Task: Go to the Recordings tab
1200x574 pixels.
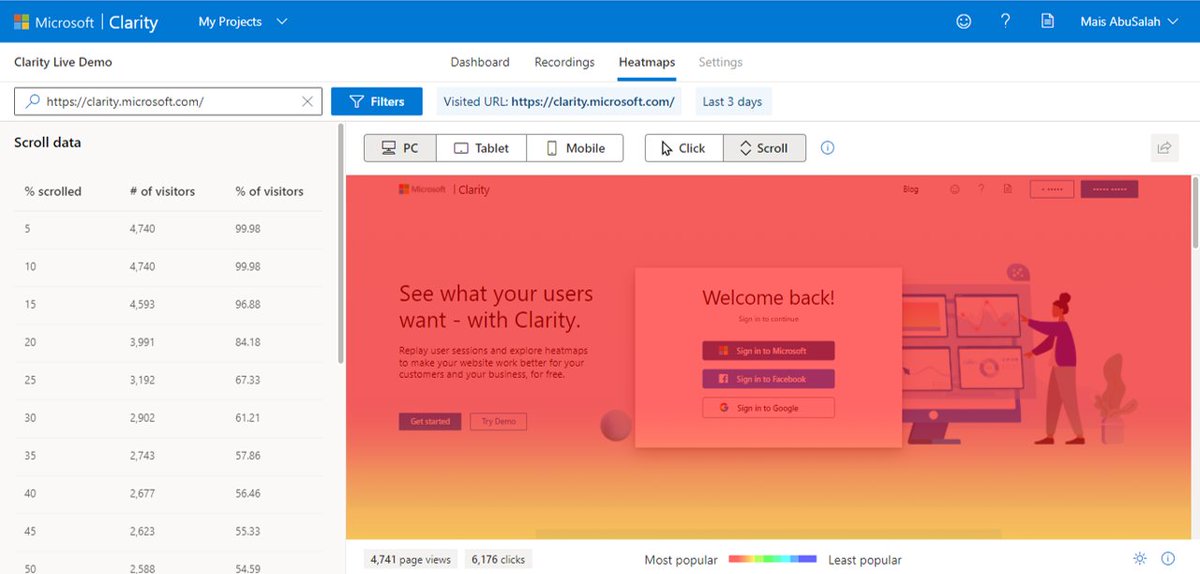Action: (564, 62)
